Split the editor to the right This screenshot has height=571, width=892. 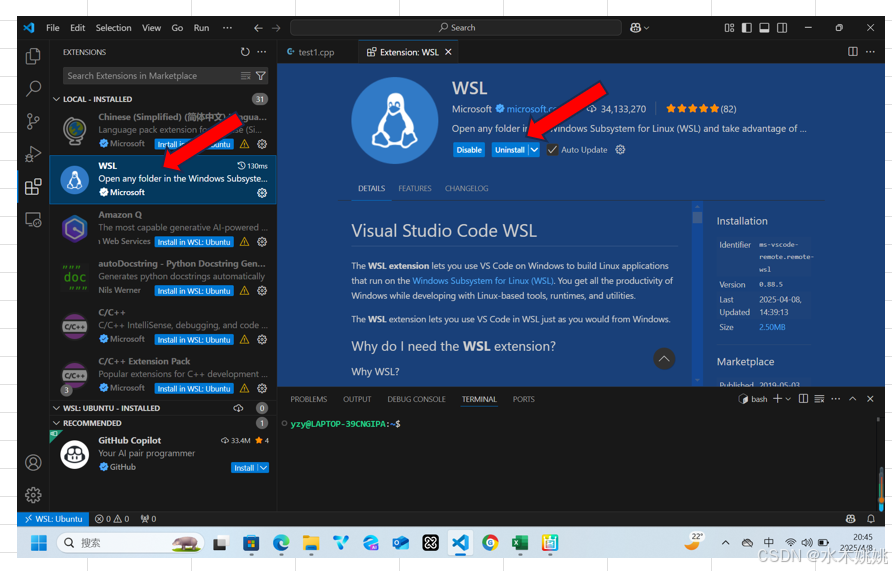853,52
